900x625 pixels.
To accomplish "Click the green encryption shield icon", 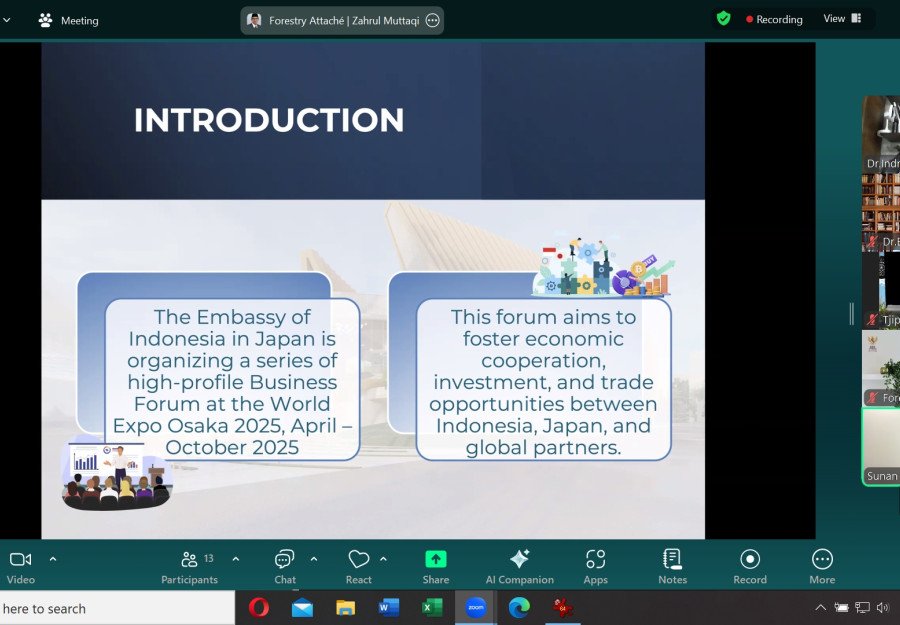I will click(723, 19).
